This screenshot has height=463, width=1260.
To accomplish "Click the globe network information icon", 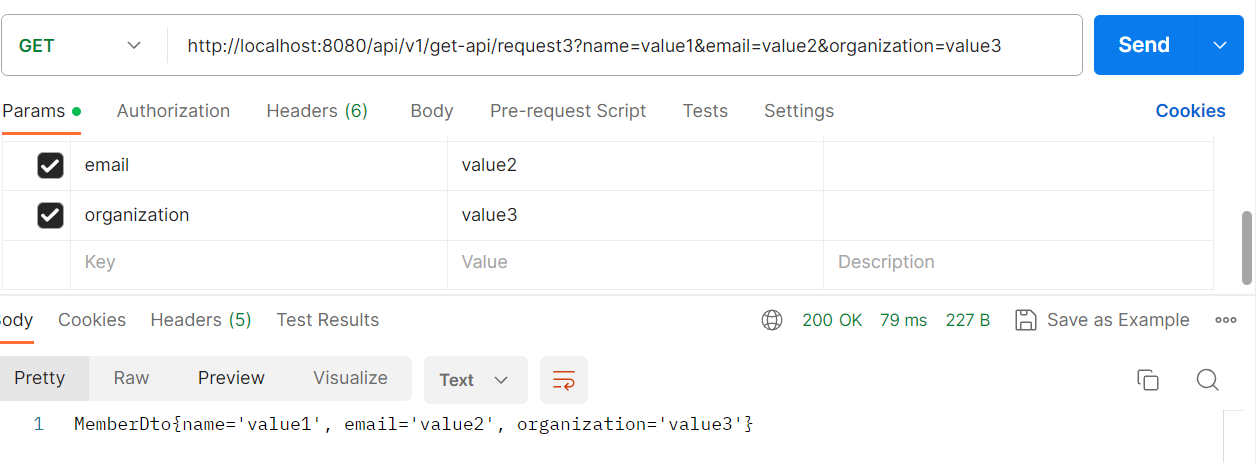I will (x=772, y=320).
